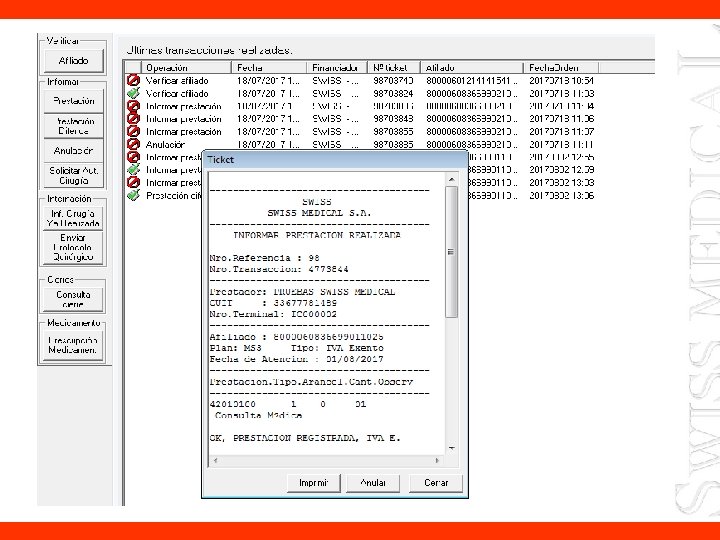Click the Anulación operation cell in the table
This screenshot has height=540, width=720.
[165, 145]
